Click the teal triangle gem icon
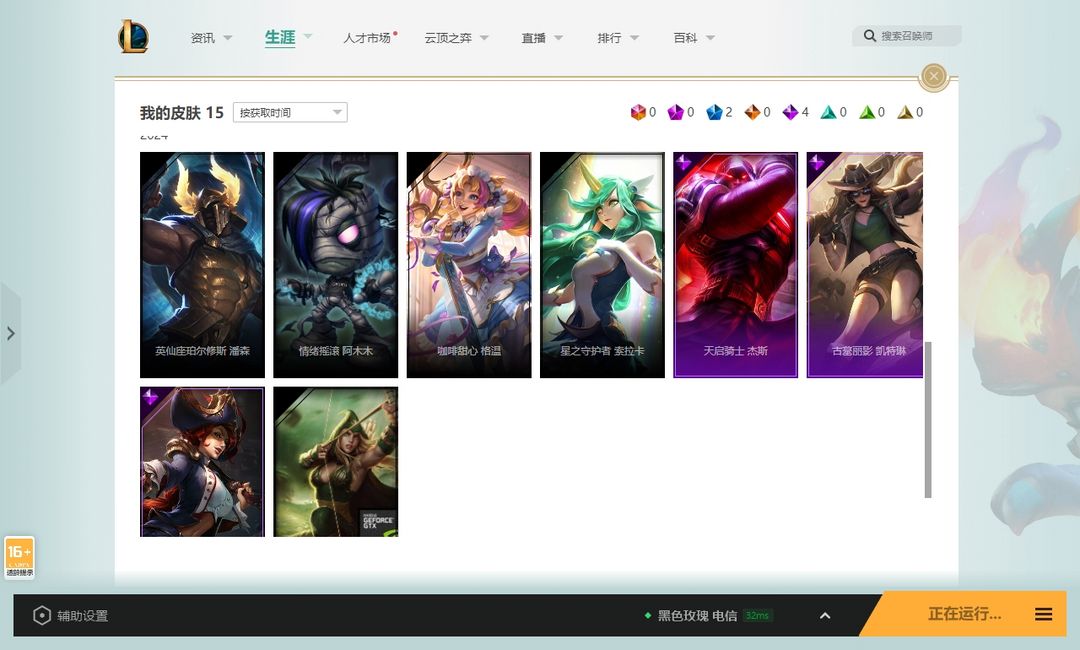 [x=828, y=112]
